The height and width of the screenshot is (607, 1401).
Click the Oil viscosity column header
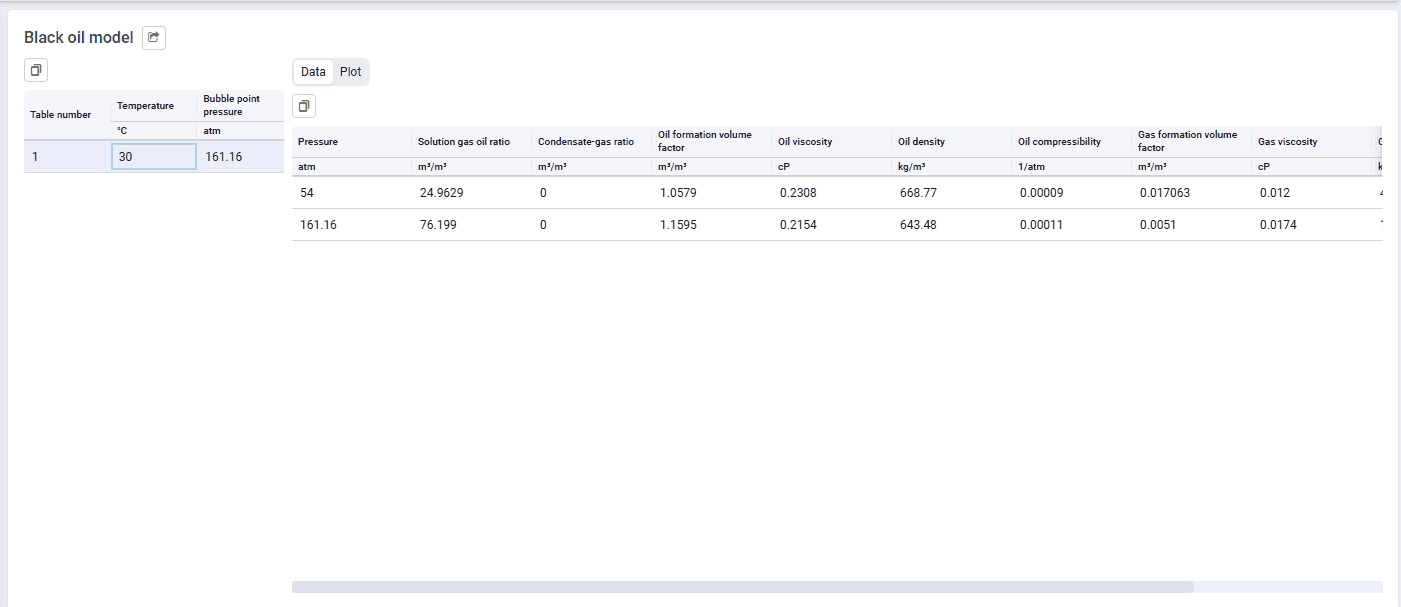point(832,142)
